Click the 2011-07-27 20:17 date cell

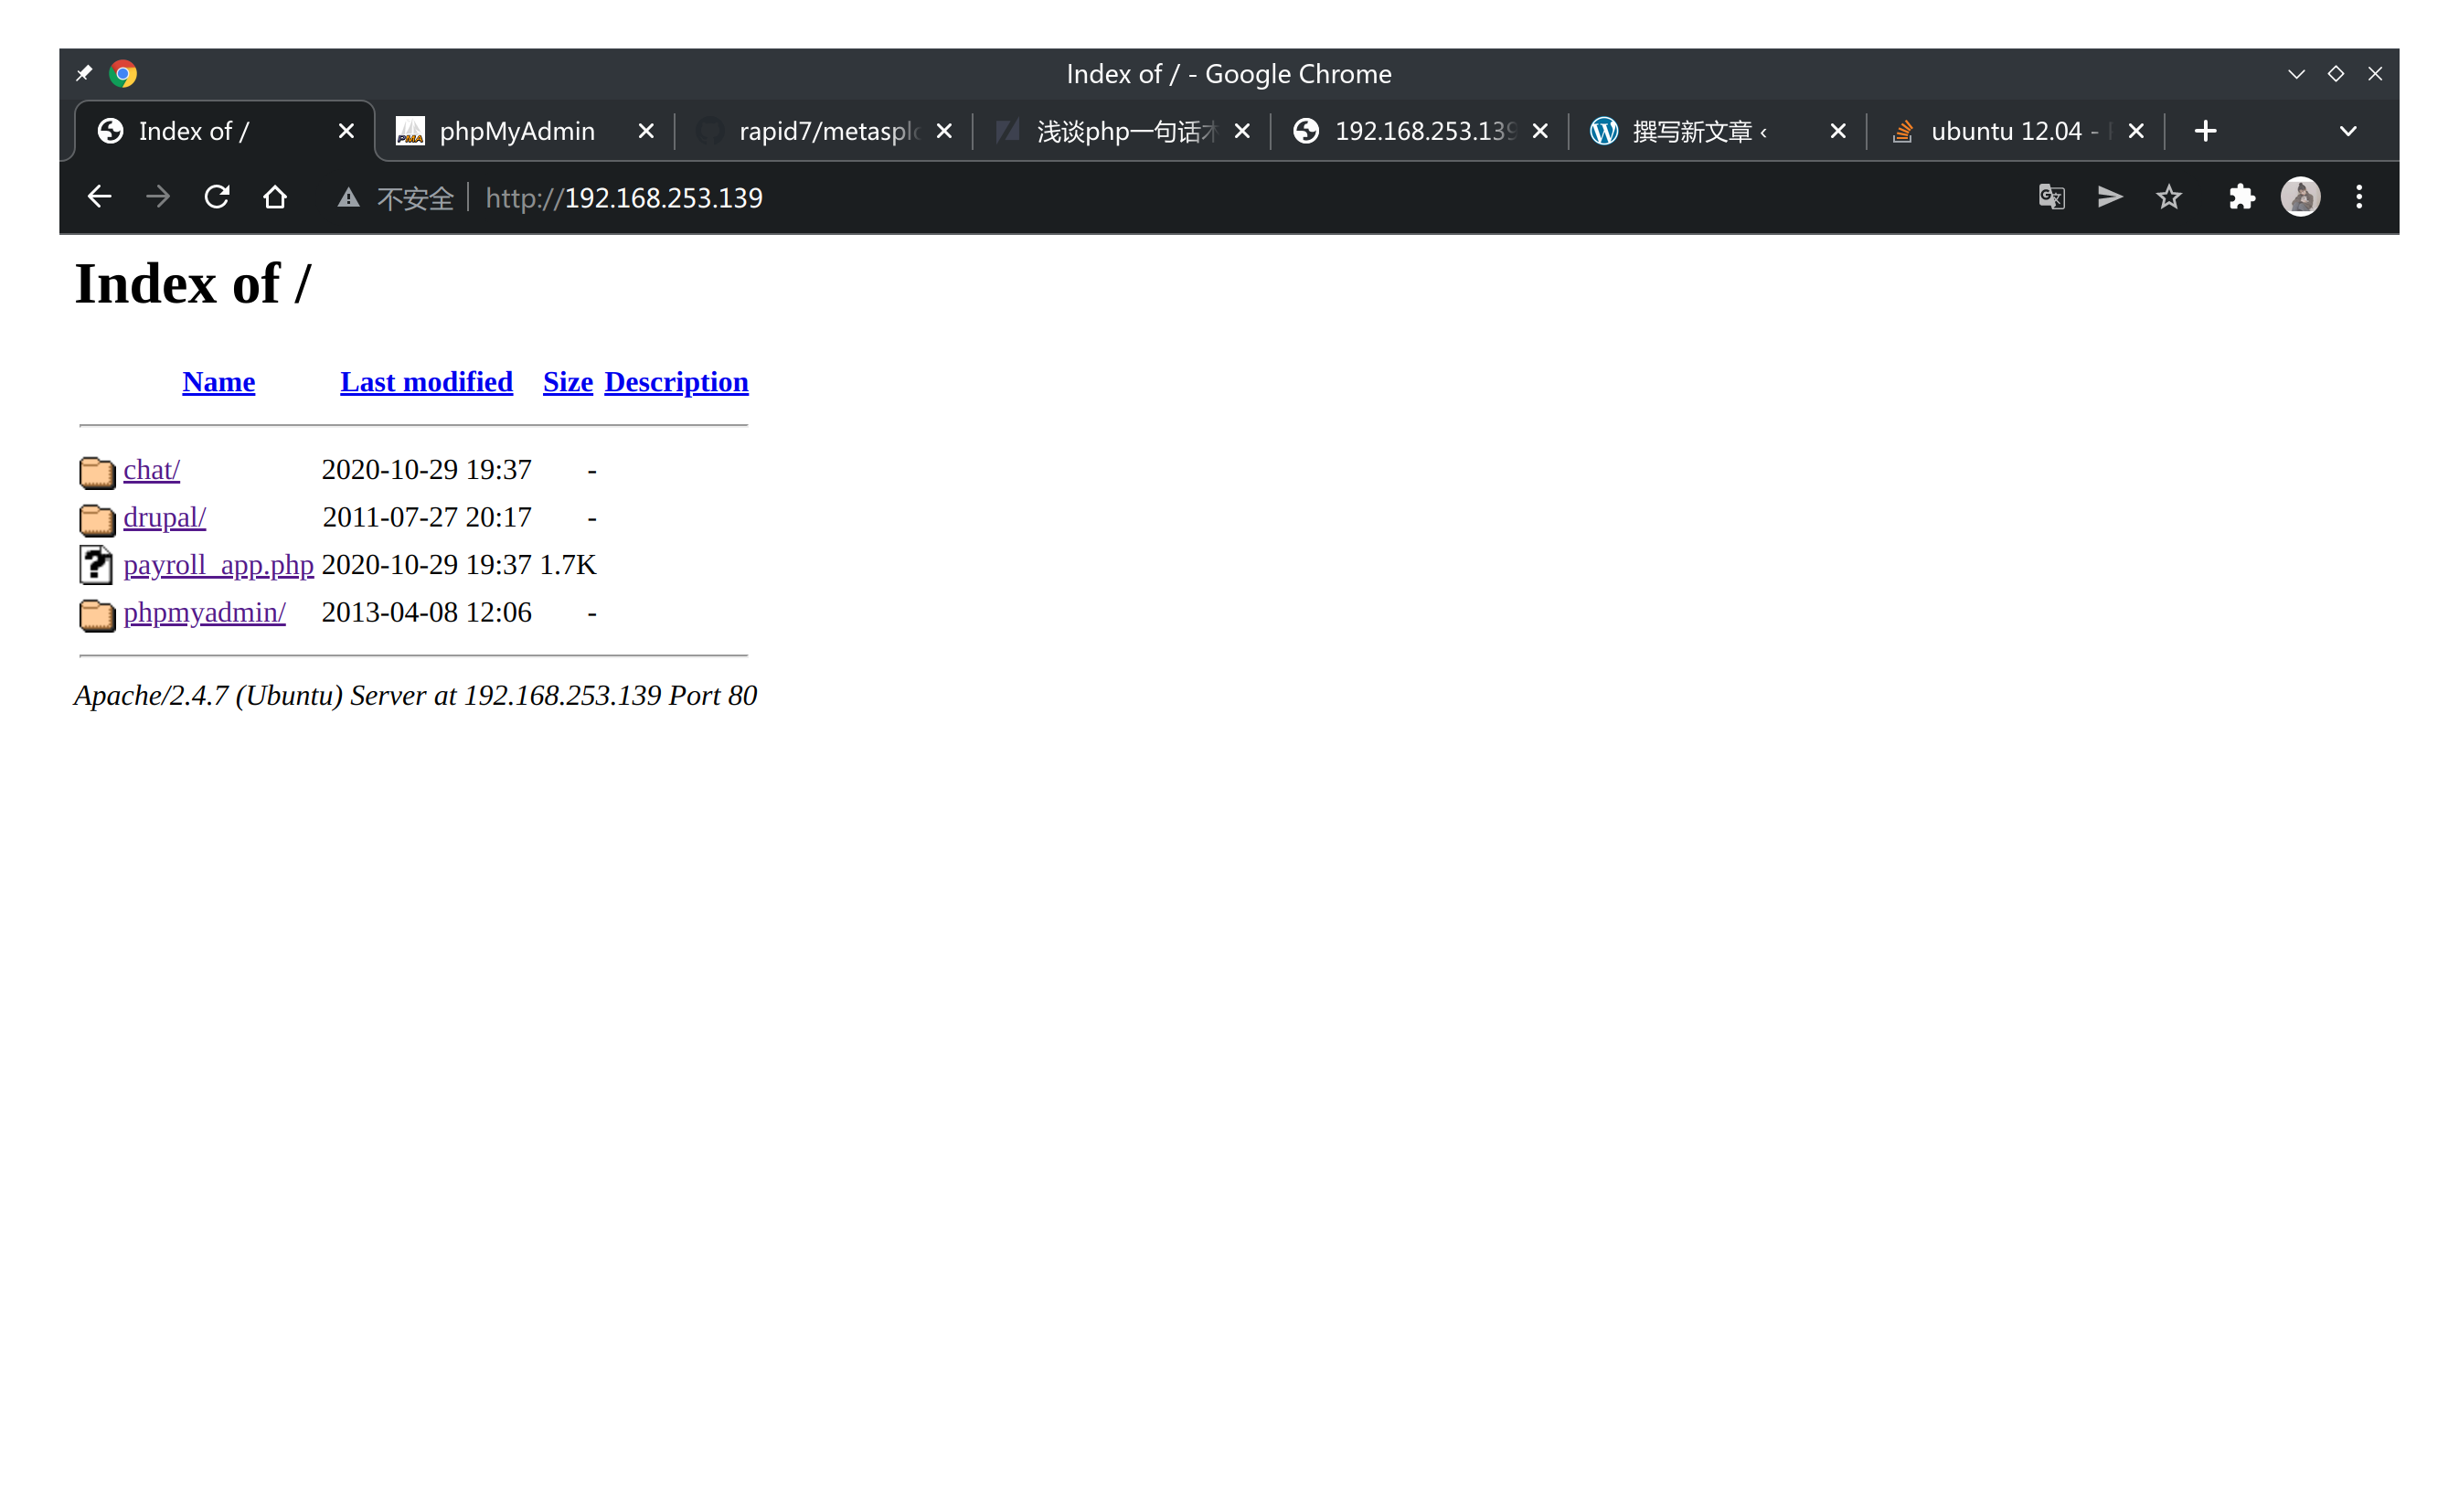pos(427,517)
